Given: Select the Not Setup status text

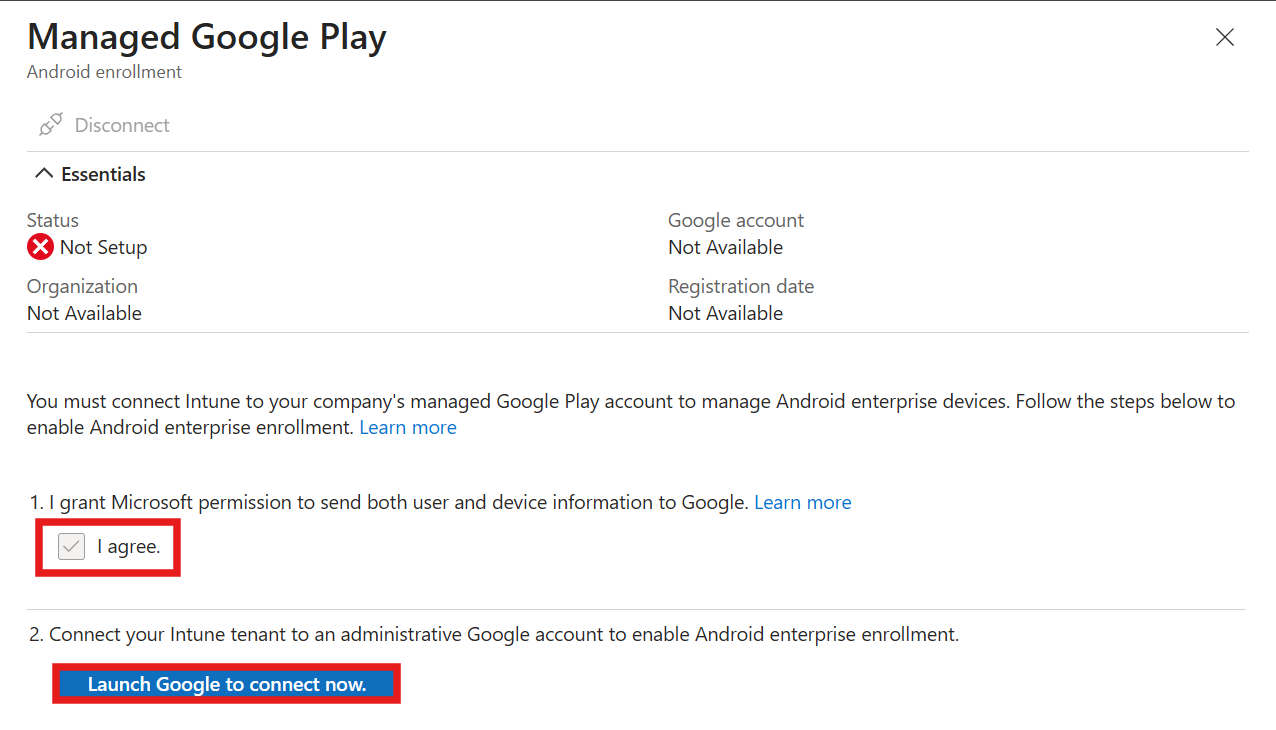Looking at the screenshot, I should click(103, 247).
